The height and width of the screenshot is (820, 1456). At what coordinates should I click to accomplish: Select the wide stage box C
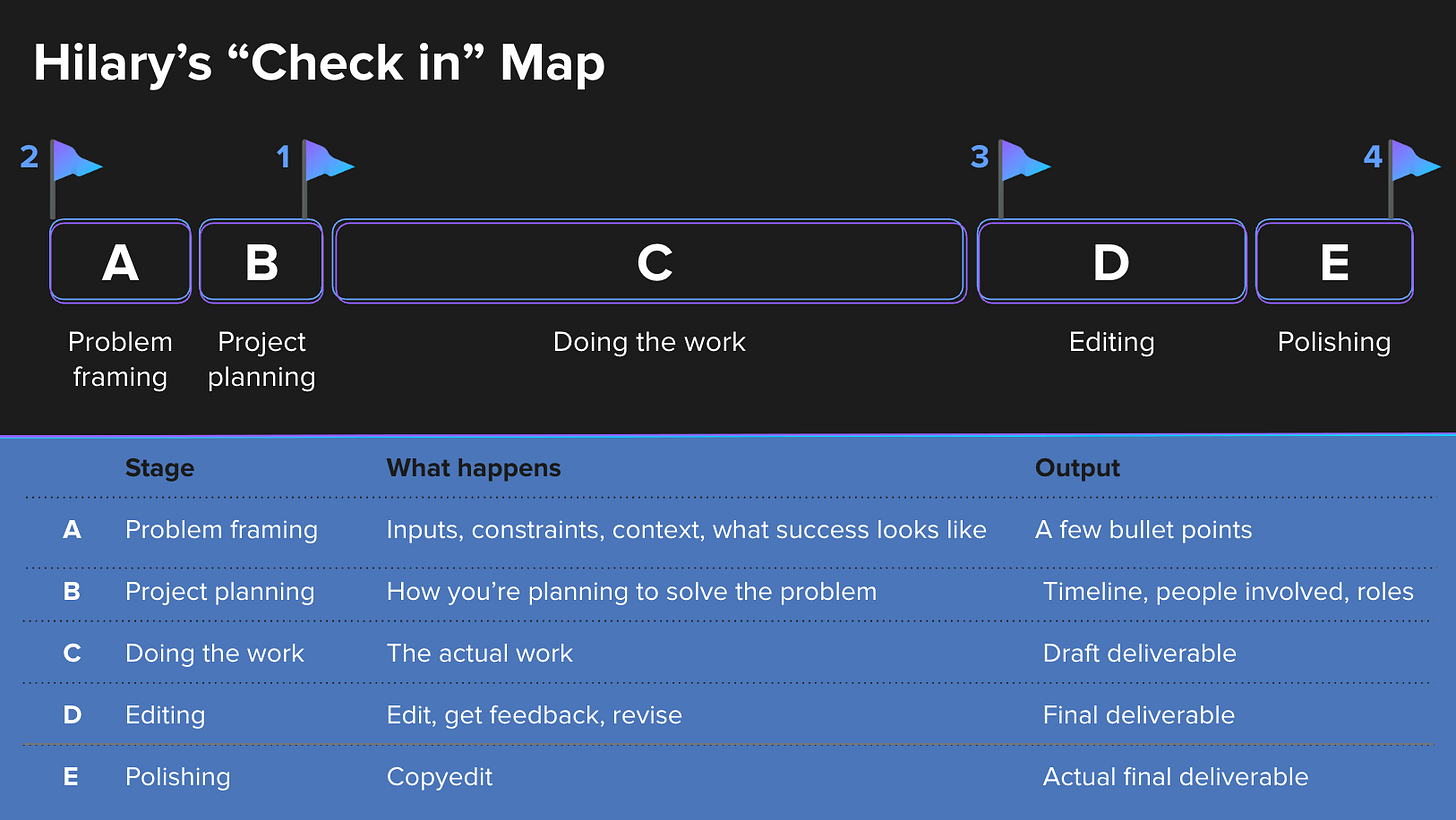(x=650, y=262)
